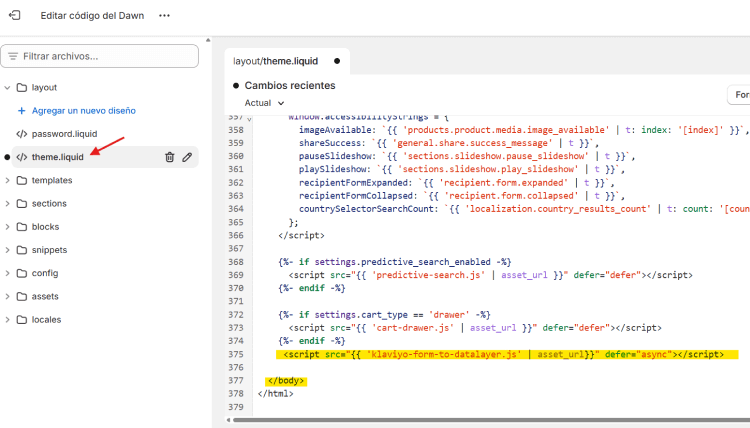This screenshot has height=428, width=750.
Task: Click 'predictive-search.js' text on line 369
Action: [430, 275]
